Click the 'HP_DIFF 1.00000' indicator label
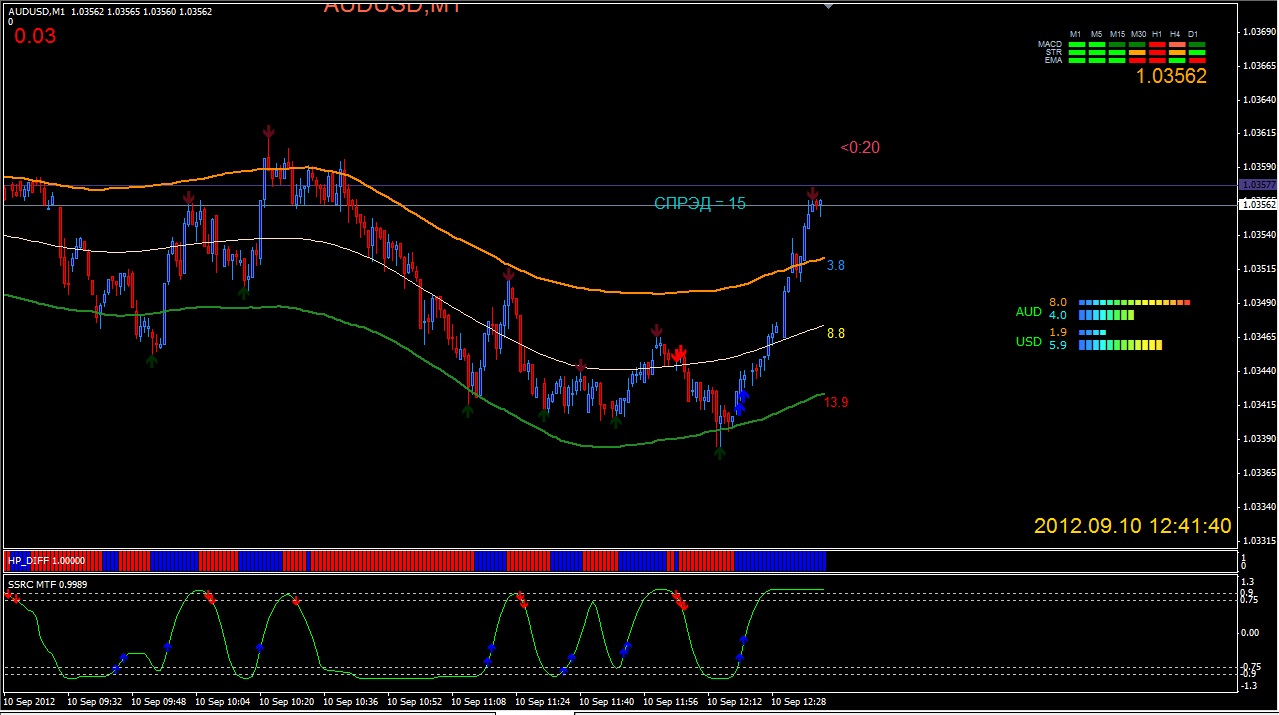1279x715 pixels. tap(46, 561)
